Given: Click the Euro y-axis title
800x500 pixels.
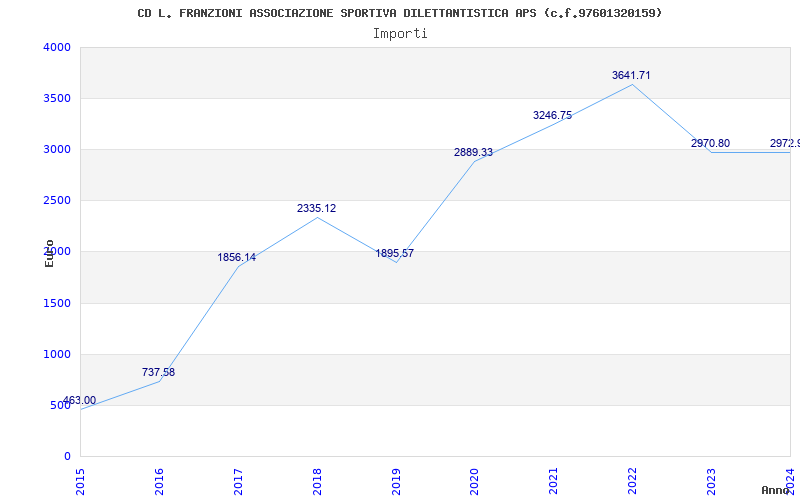Looking at the screenshot, I should (x=49, y=253).
